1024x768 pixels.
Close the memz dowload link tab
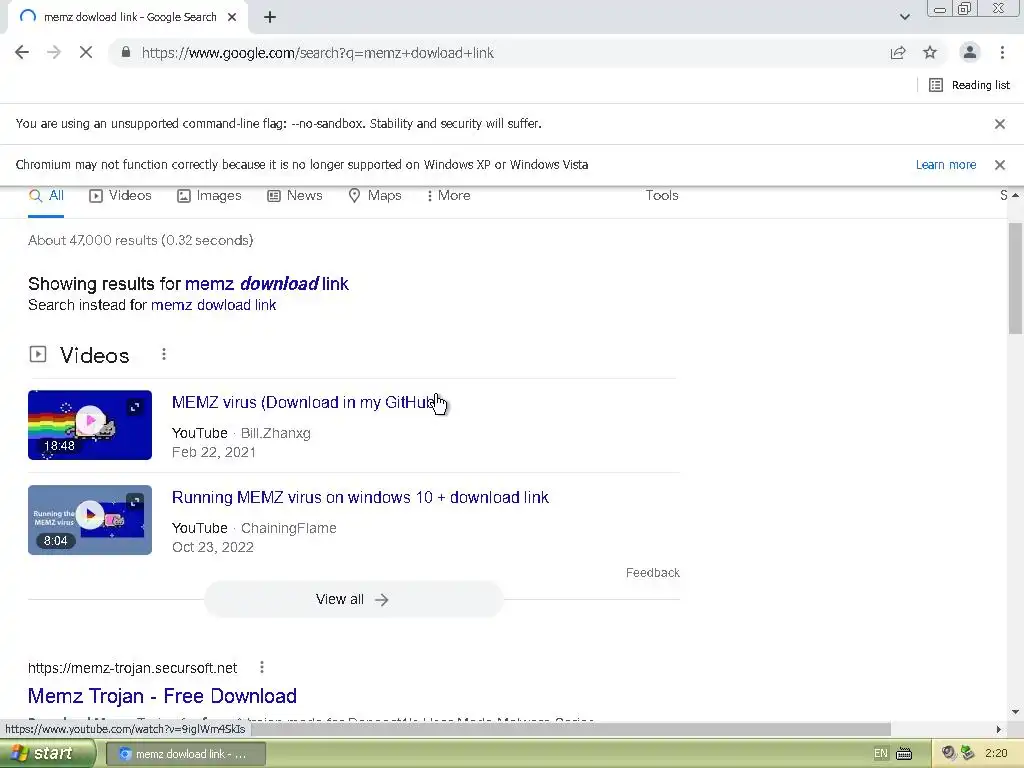(x=232, y=18)
